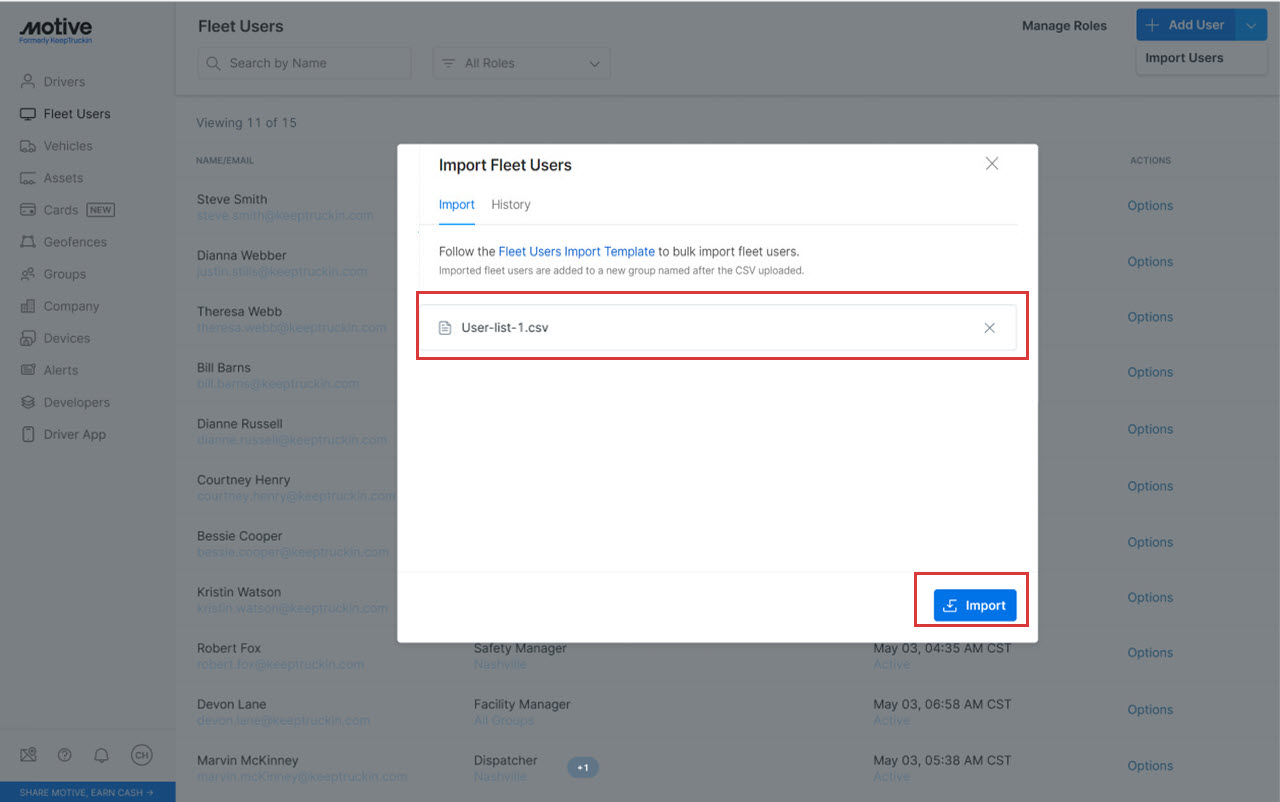The image size is (1280, 802).
Task: Click the Alerts sidebar icon
Action: point(28,370)
